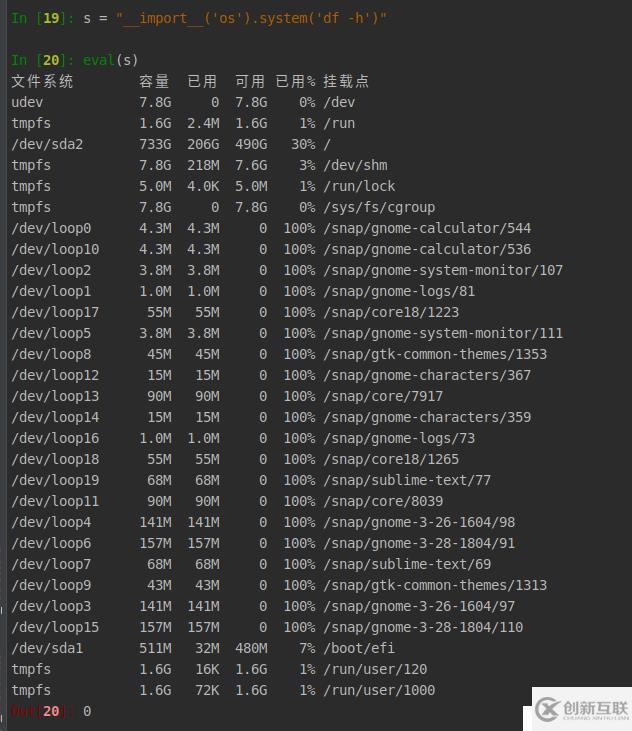
Task: Click the /dev/loop13 device name
Action: [55, 396]
